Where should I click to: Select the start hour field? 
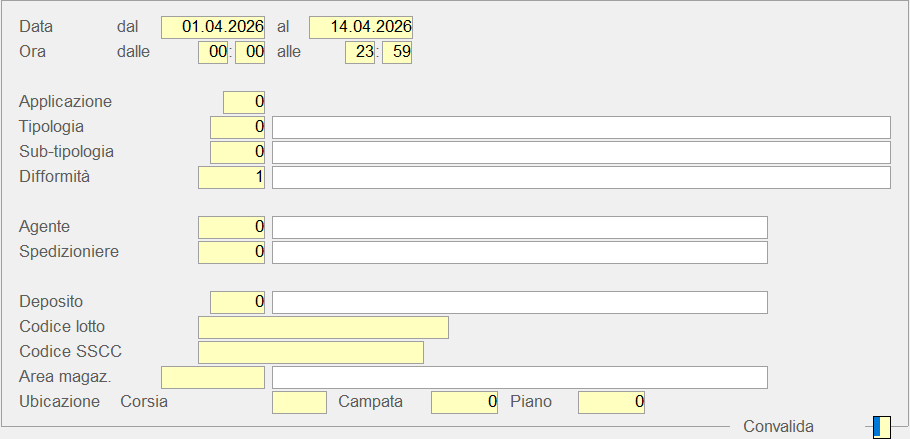[x=213, y=52]
